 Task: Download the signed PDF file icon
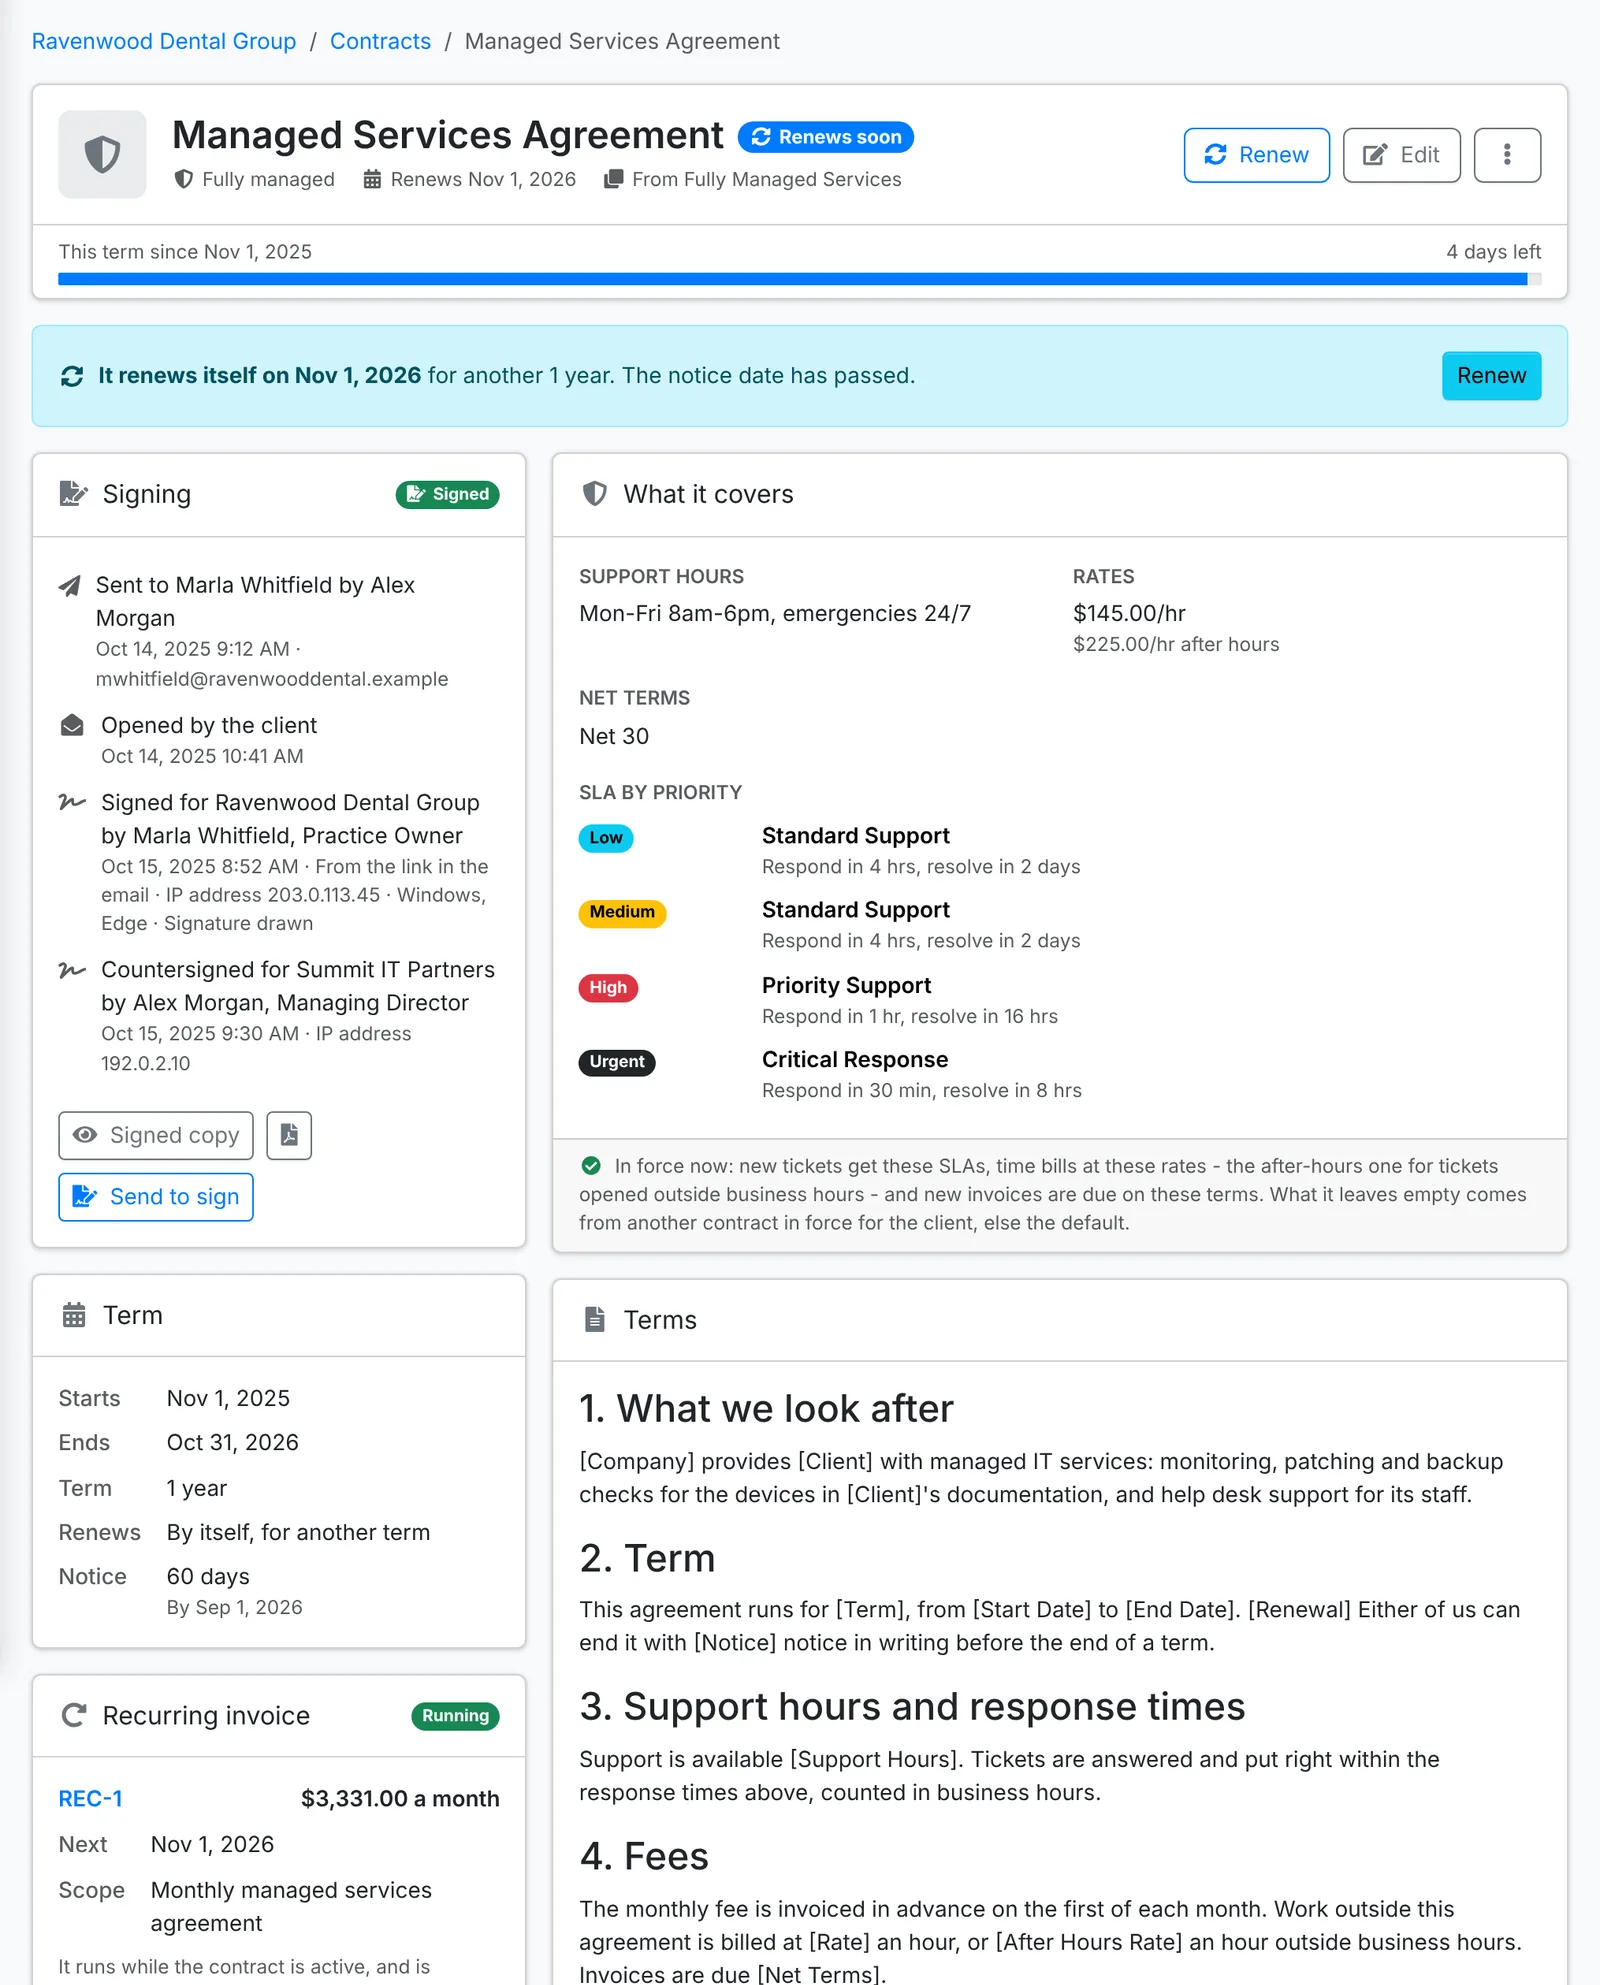(289, 1135)
